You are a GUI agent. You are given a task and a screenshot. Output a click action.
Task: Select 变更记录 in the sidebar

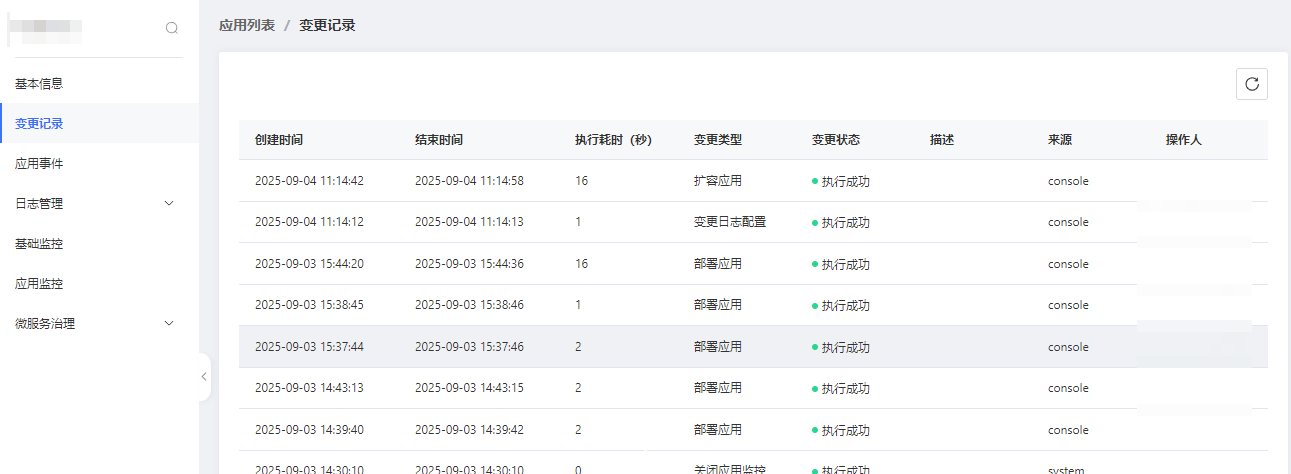tap(39, 123)
